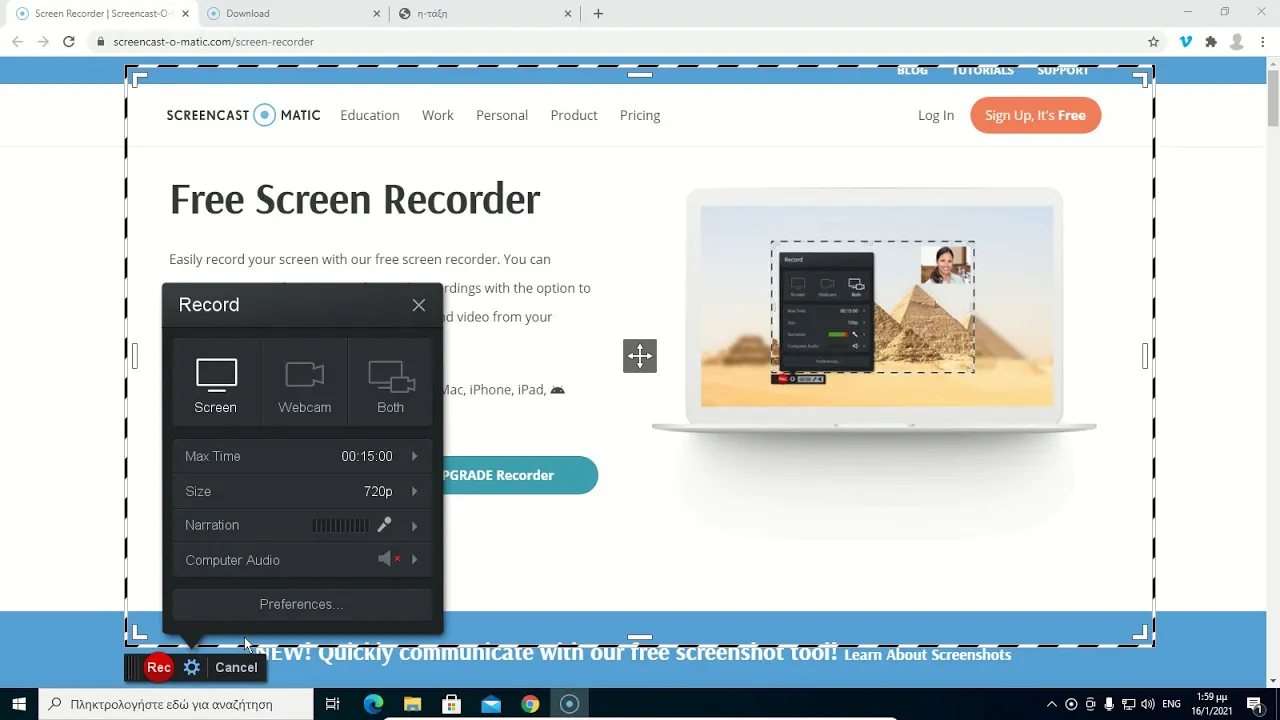Expand Computer Audio options arrow
The image size is (1280, 720).
tap(414, 560)
